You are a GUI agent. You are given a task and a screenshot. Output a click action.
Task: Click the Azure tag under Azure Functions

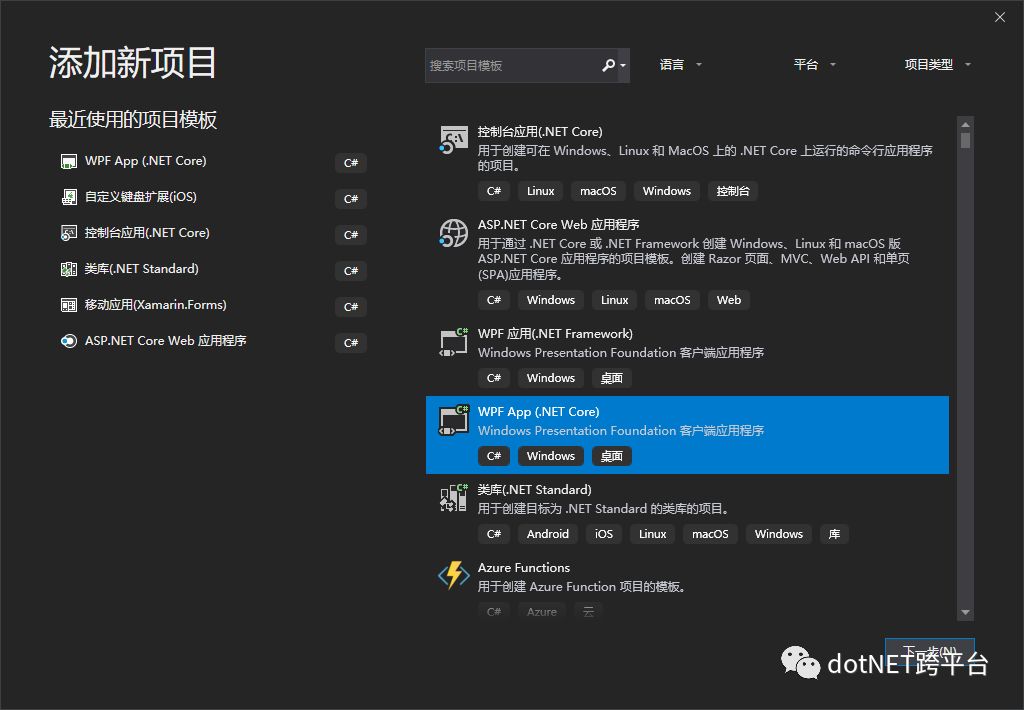(x=542, y=612)
